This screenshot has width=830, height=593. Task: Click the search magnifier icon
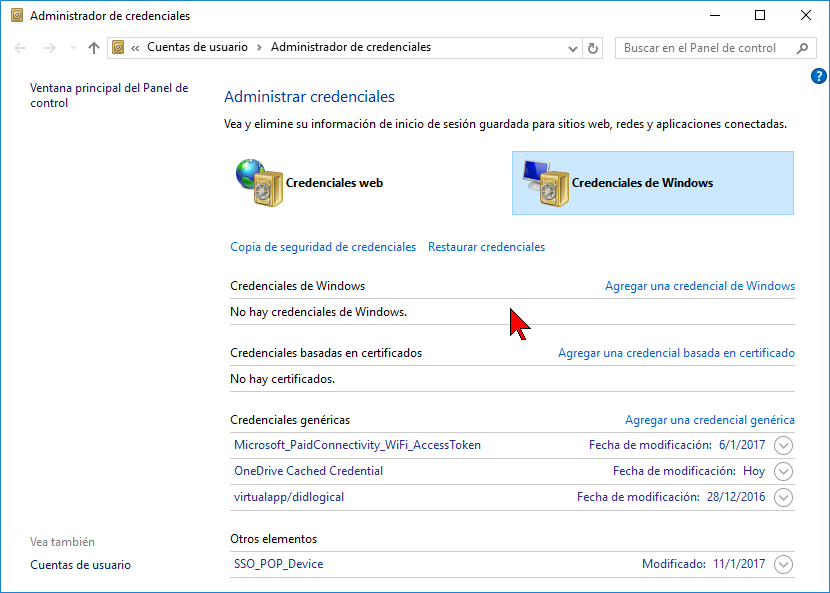click(x=802, y=48)
